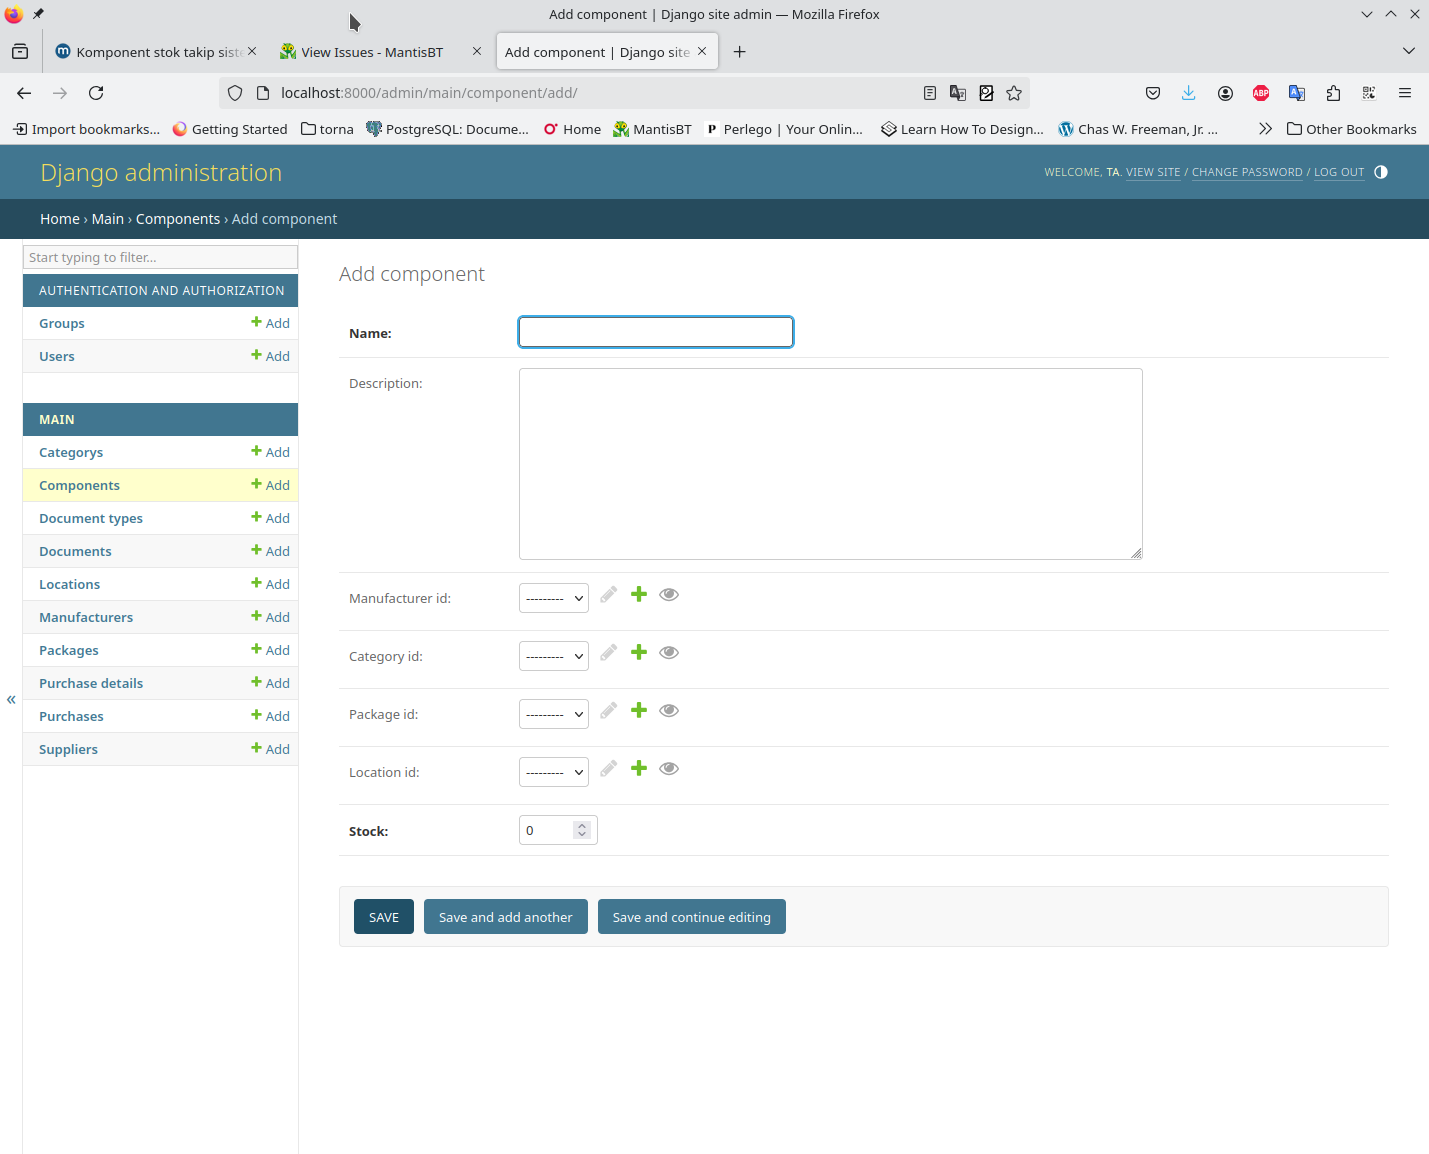This screenshot has width=1429, height=1154.
Task: Open the extensions puzzle-piece menu
Action: [x=1333, y=93]
